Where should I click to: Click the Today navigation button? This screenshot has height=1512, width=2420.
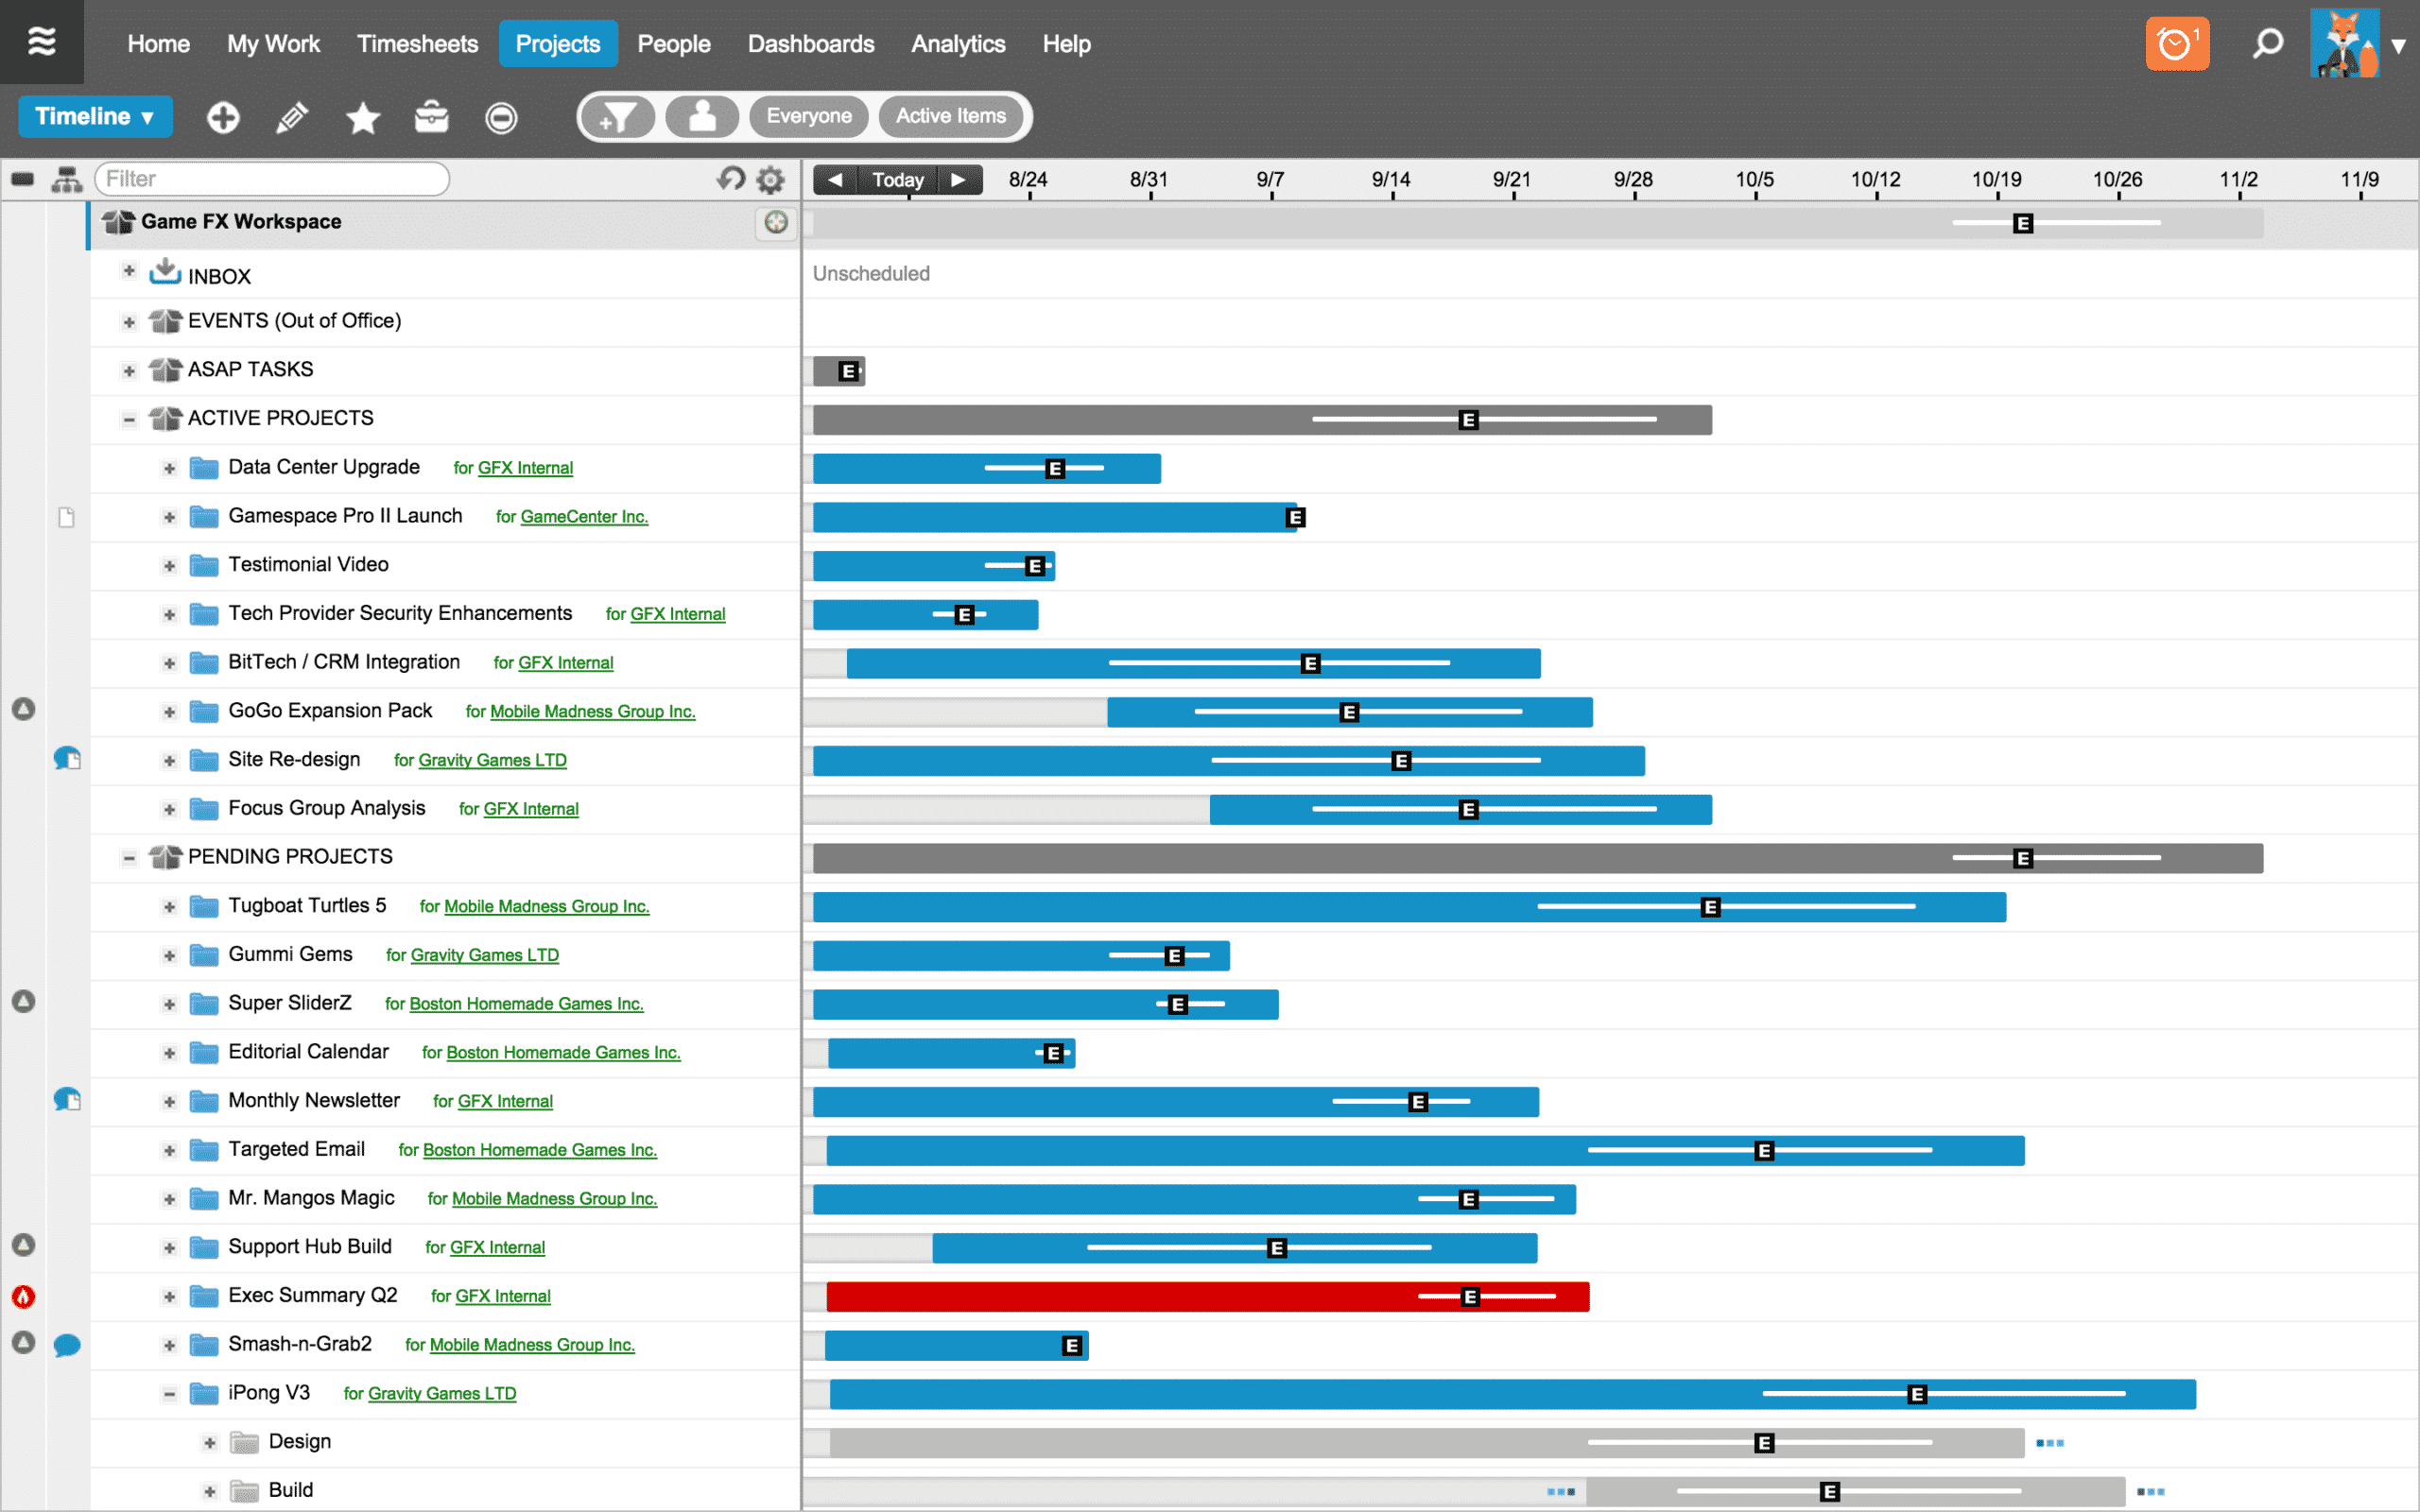[899, 178]
